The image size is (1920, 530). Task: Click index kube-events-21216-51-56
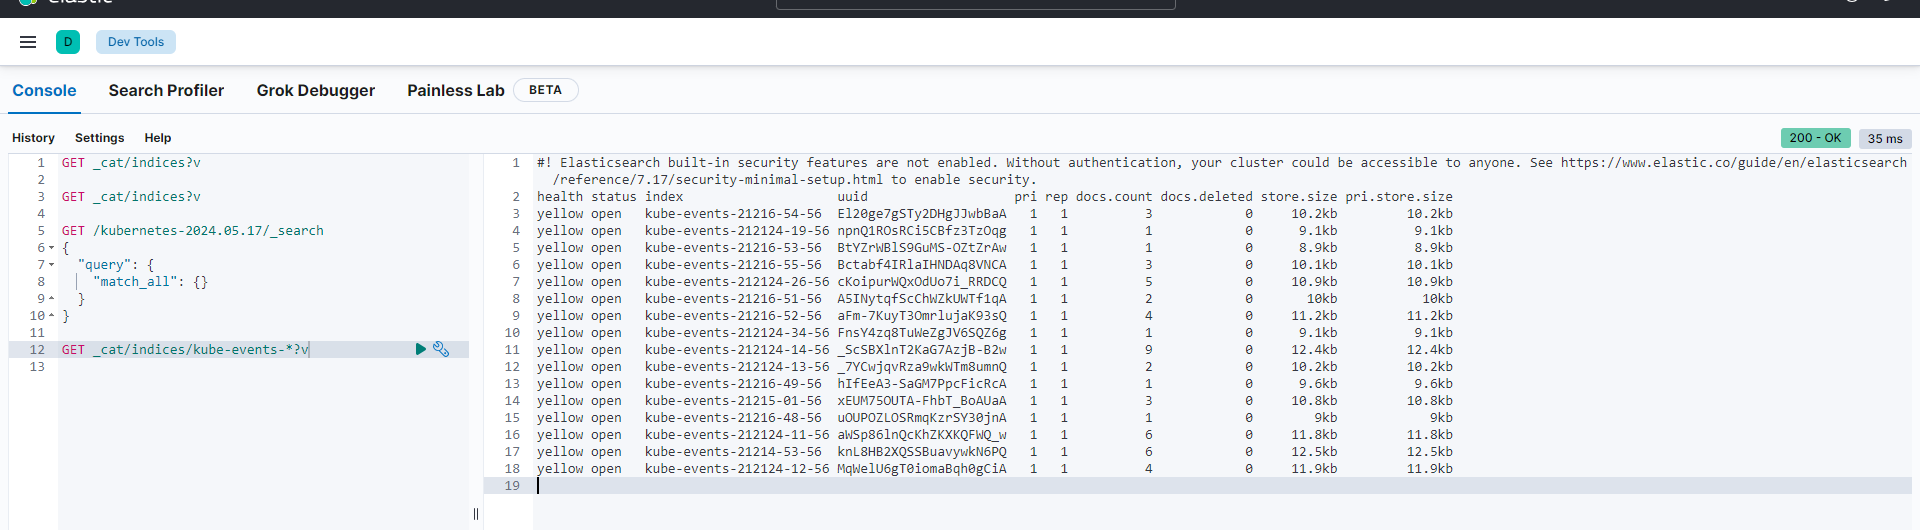733,298
